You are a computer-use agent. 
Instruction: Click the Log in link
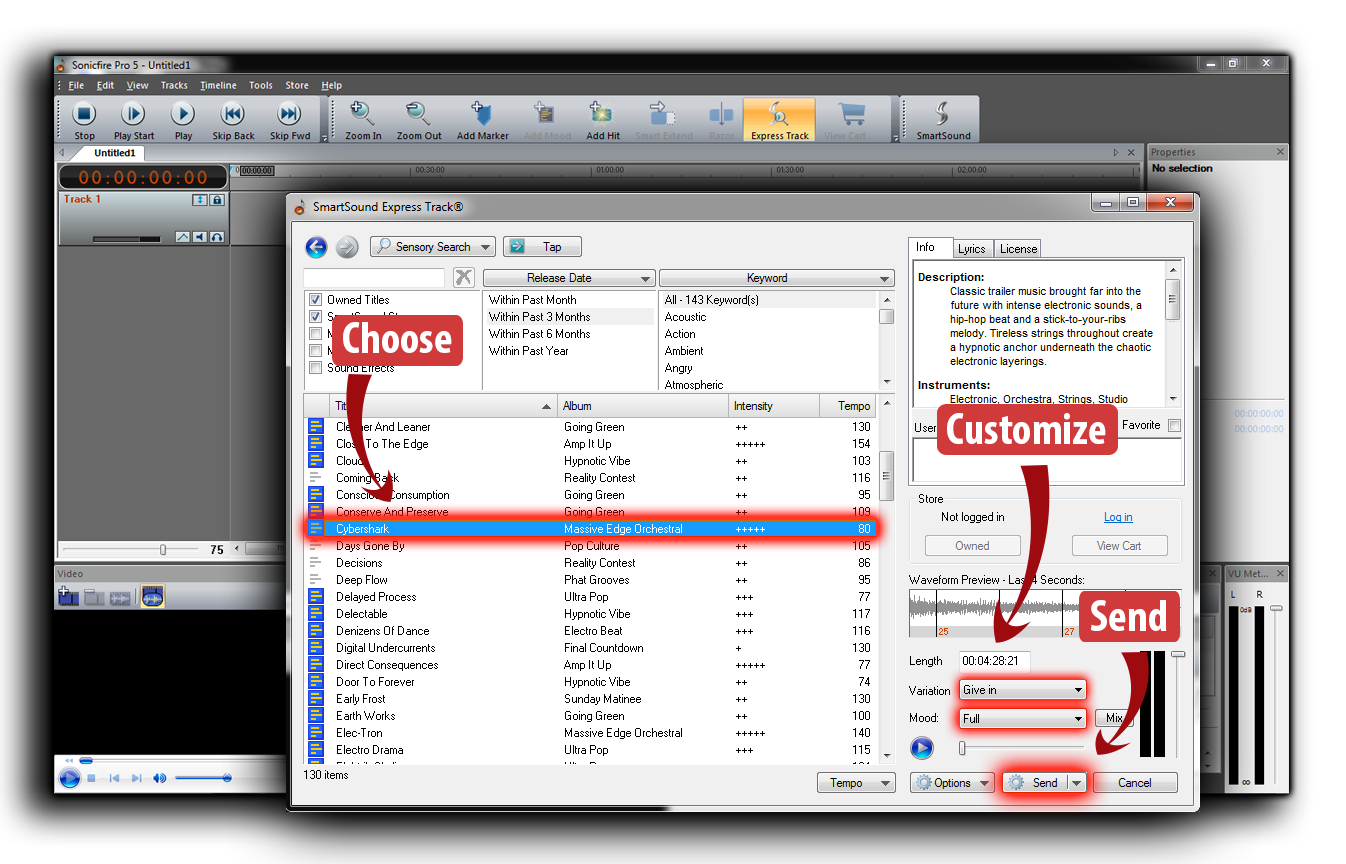(x=1118, y=517)
